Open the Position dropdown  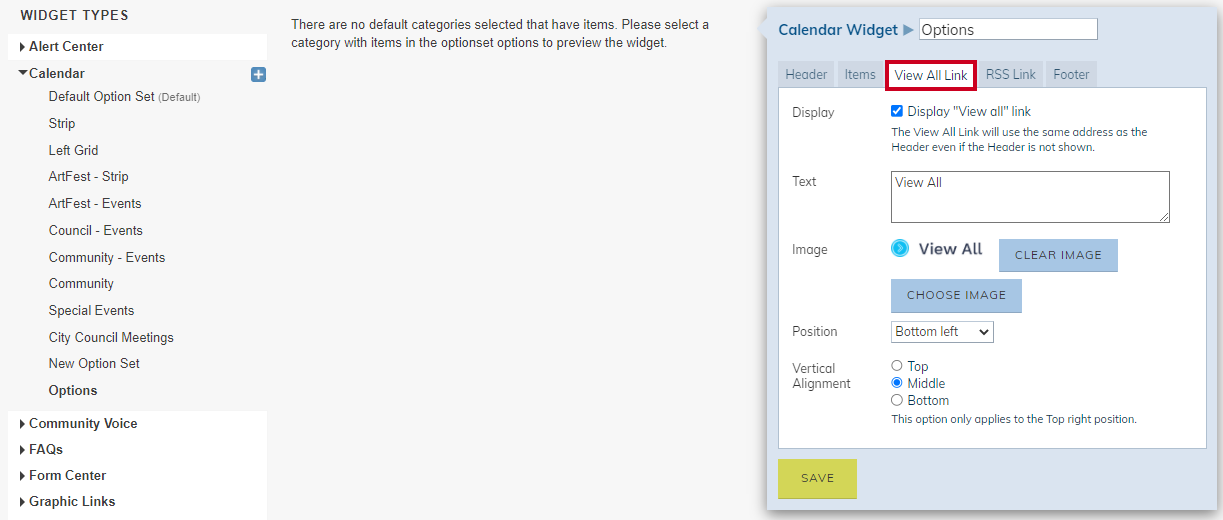(x=942, y=331)
